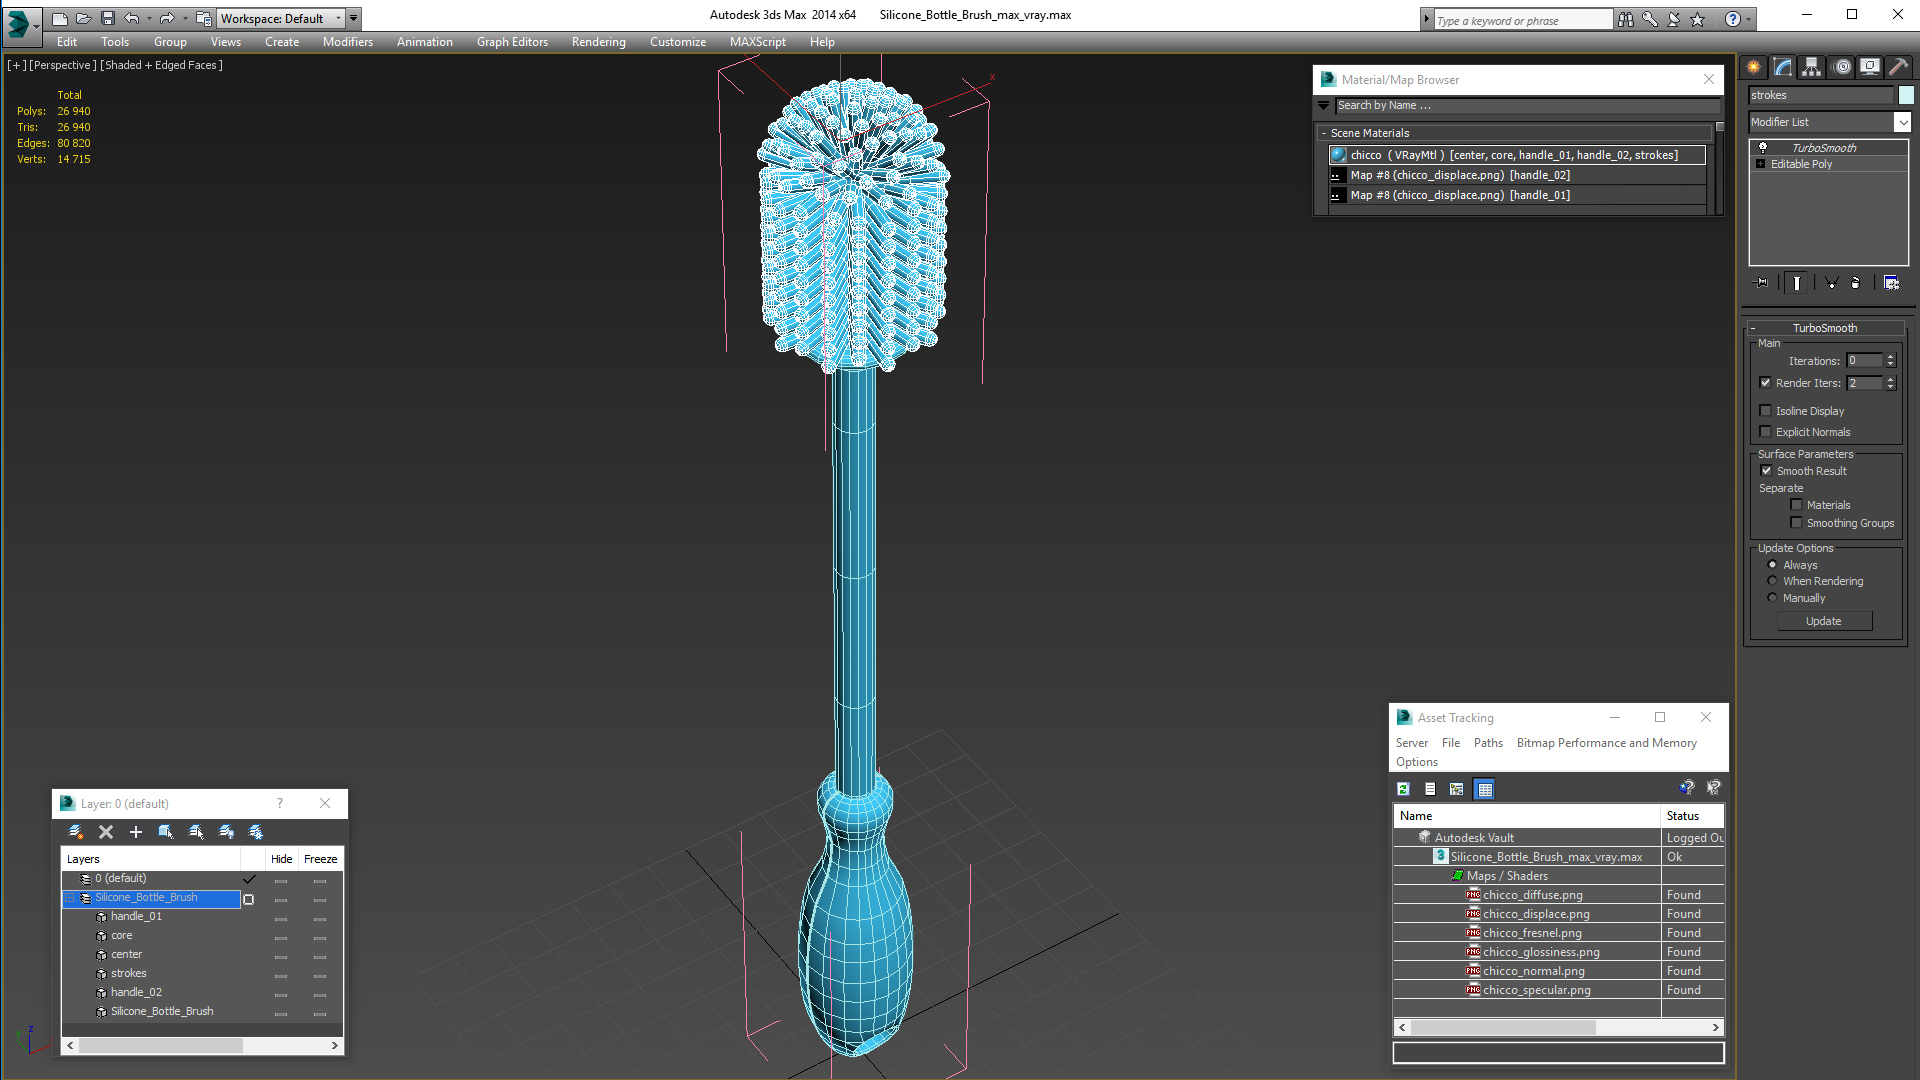The width and height of the screenshot is (1920, 1080).
Task: Toggle the Render Iters checkbox
Action: click(1766, 383)
